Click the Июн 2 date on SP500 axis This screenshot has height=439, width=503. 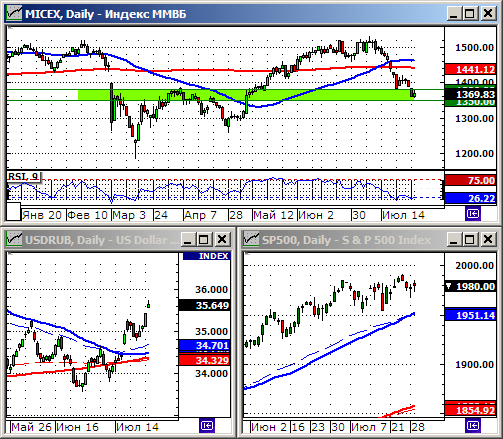(269, 427)
